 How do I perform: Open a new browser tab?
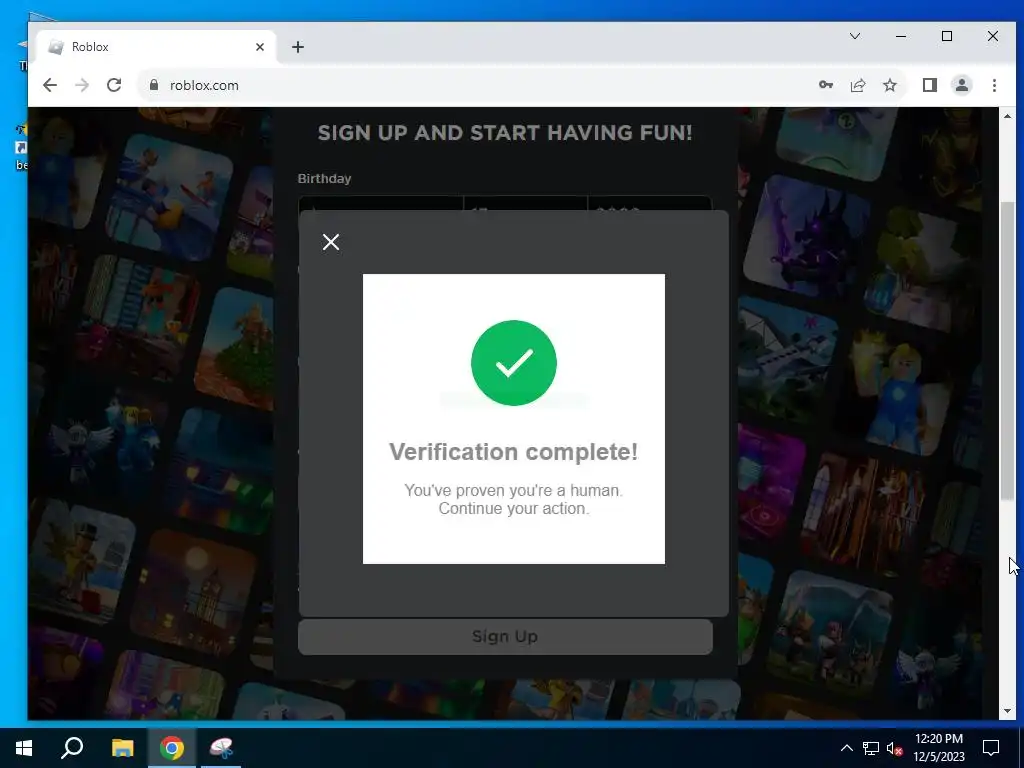pos(298,47)
